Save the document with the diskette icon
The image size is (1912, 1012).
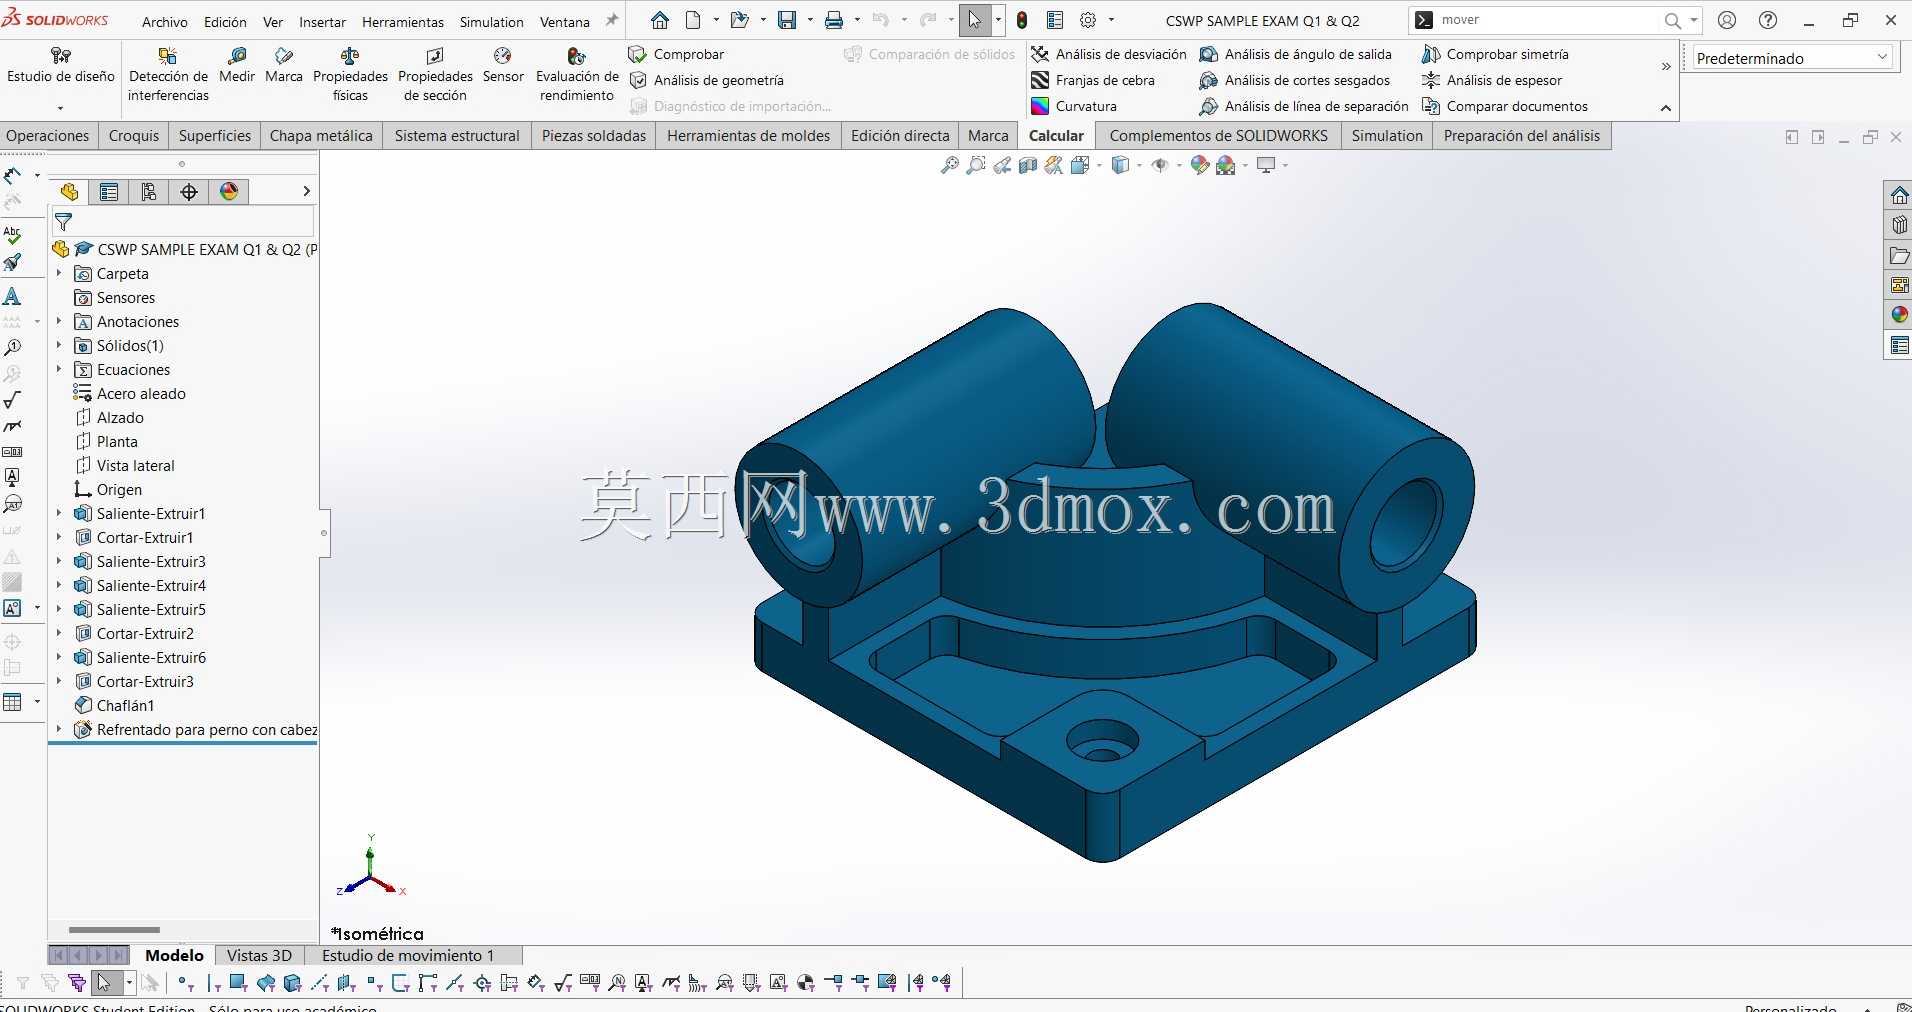coord(788,20)
